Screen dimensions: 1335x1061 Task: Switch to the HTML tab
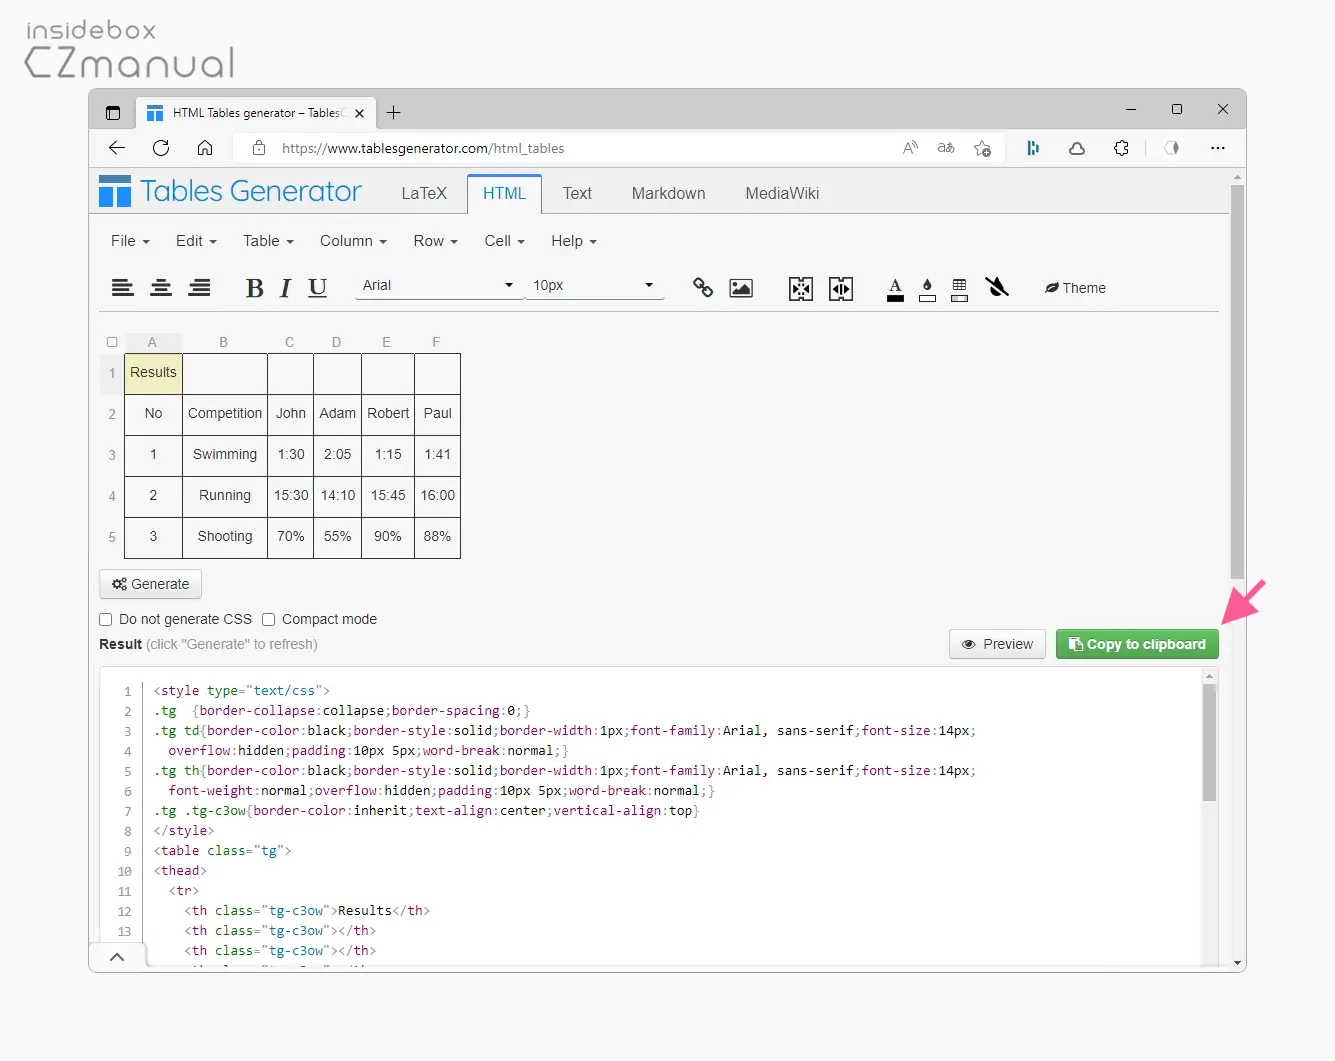pos(504,194)
